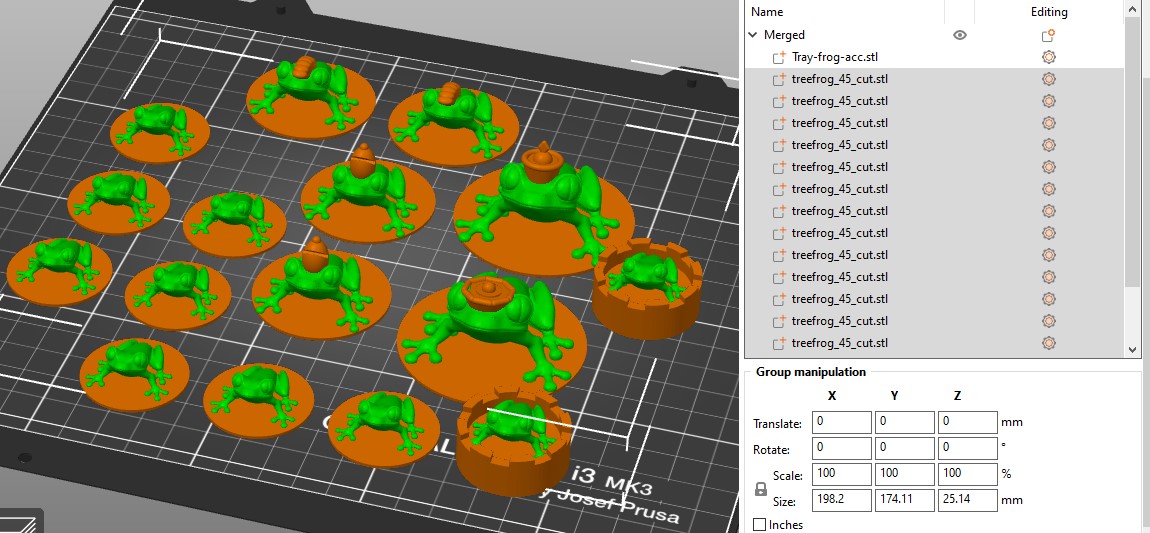Click the part icon beside Tray-frog-acc.stl
This screenshot has height=533, width=1150.
coord(779,57)
